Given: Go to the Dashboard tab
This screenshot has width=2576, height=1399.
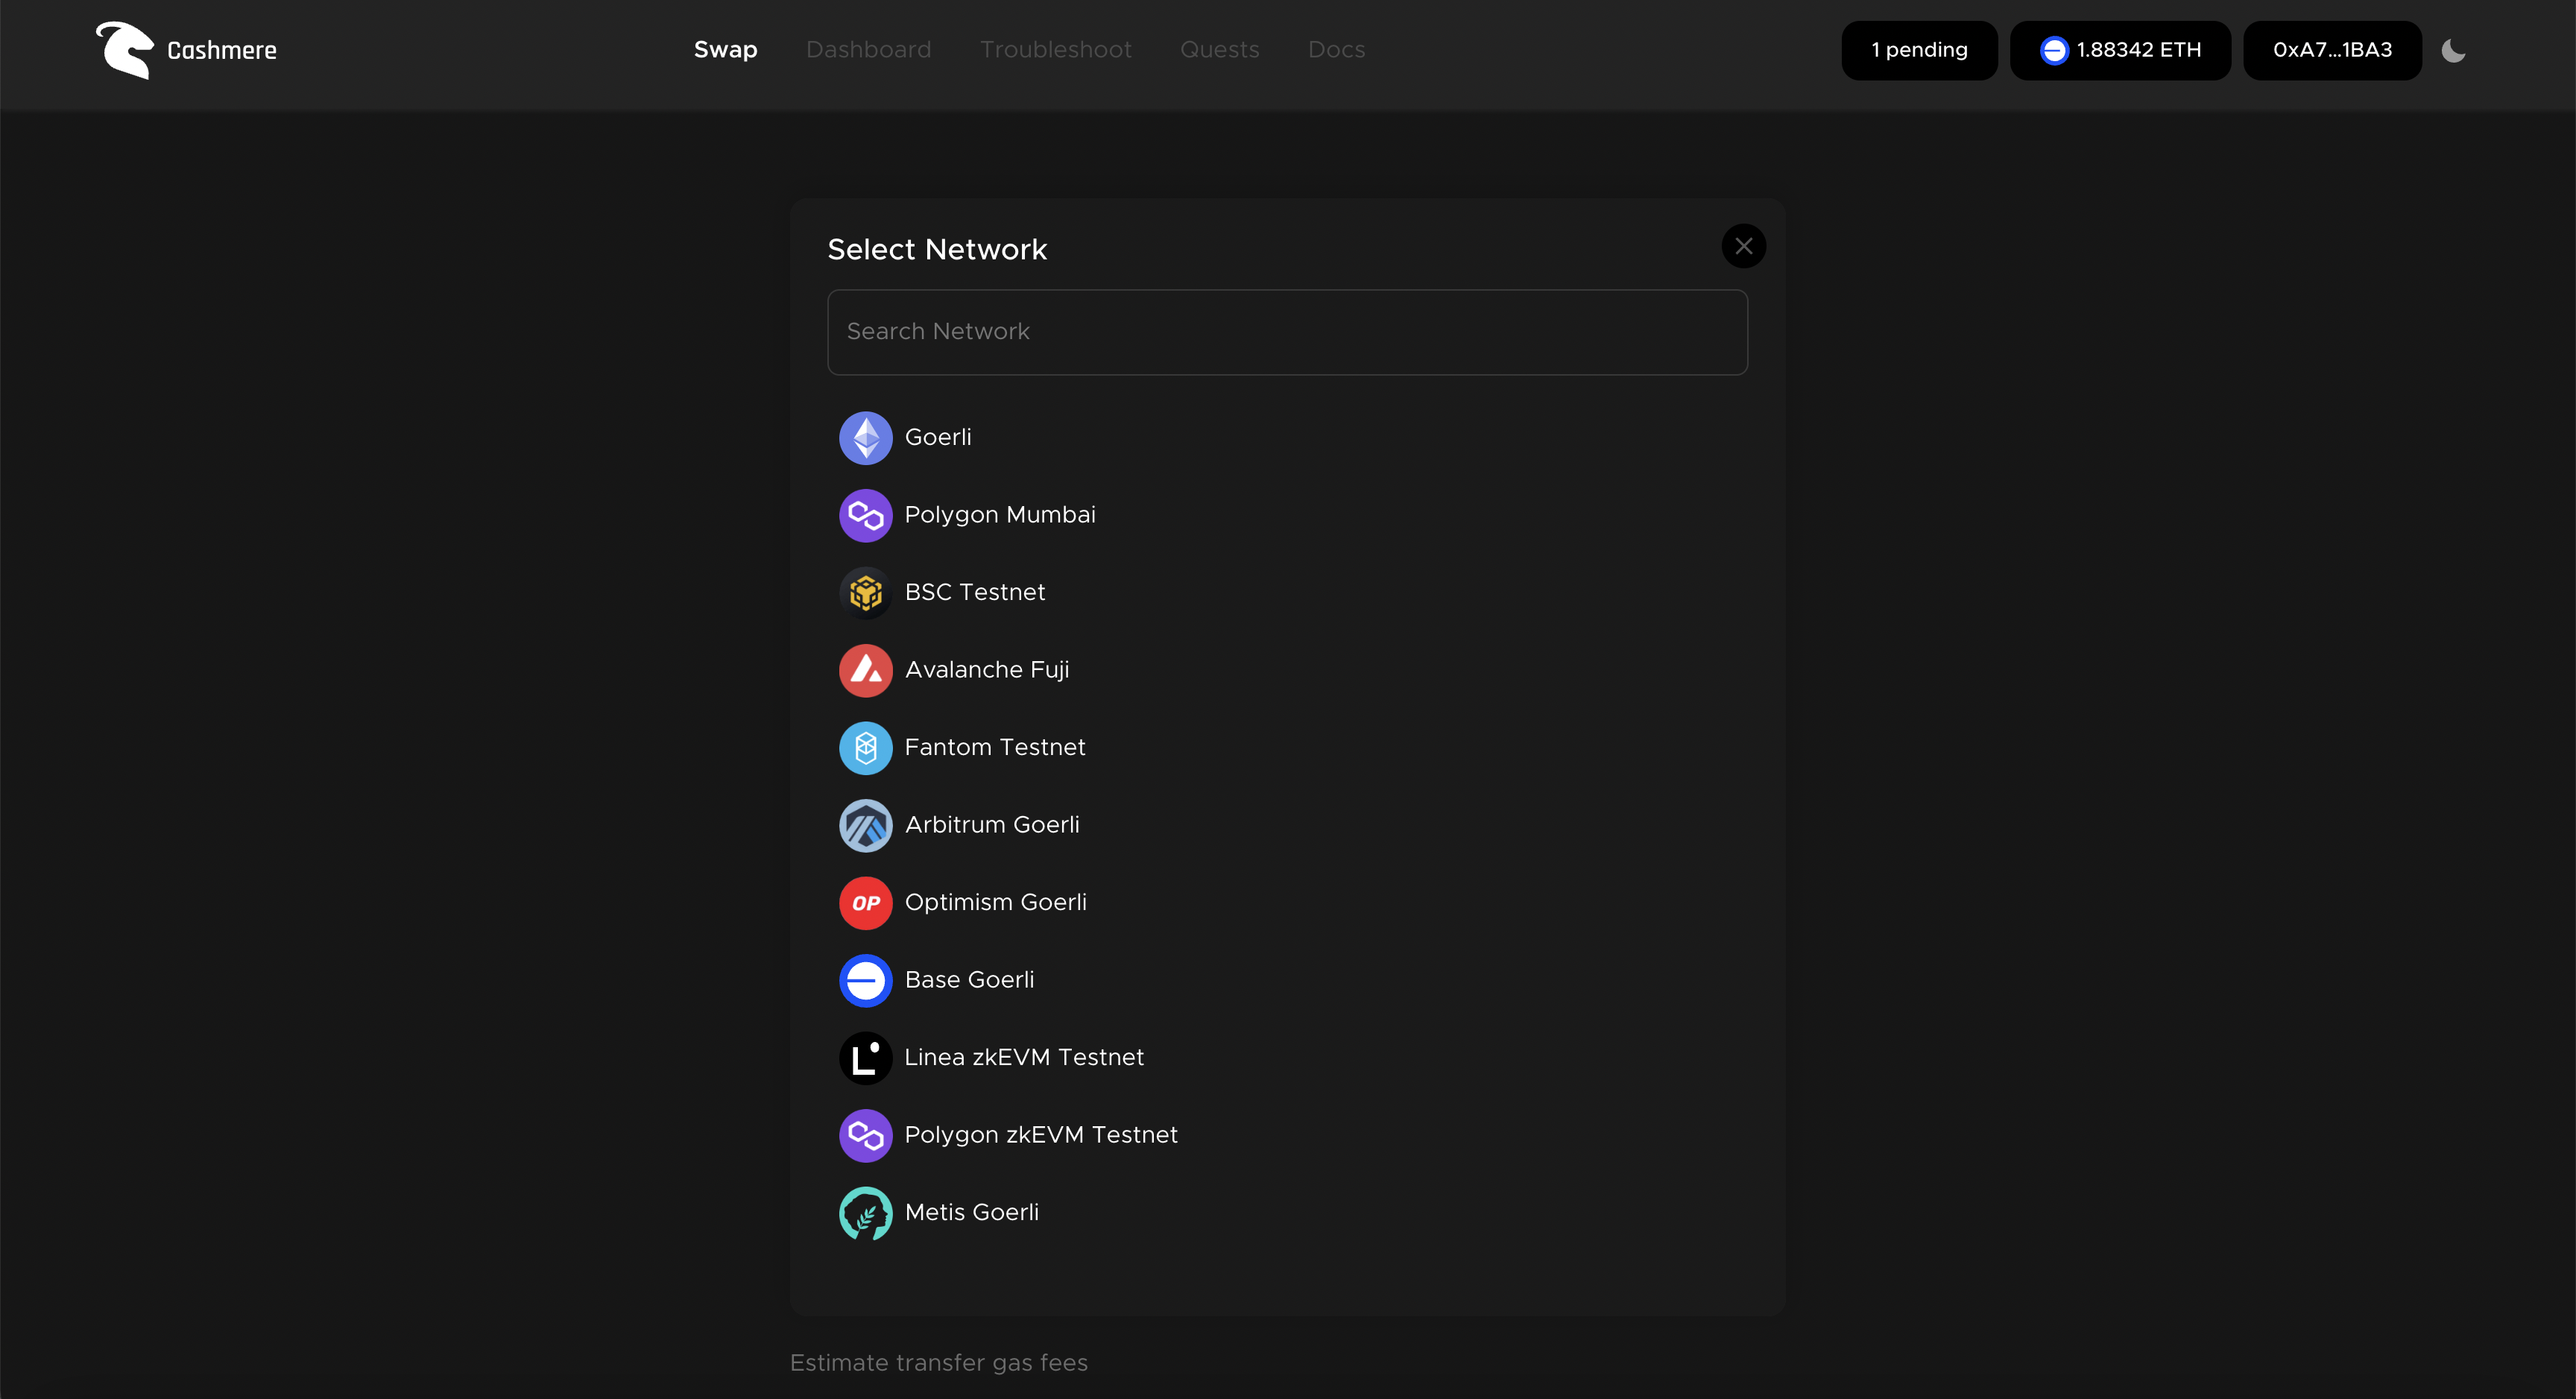Looking at the screenshot, I should [868, 50].
